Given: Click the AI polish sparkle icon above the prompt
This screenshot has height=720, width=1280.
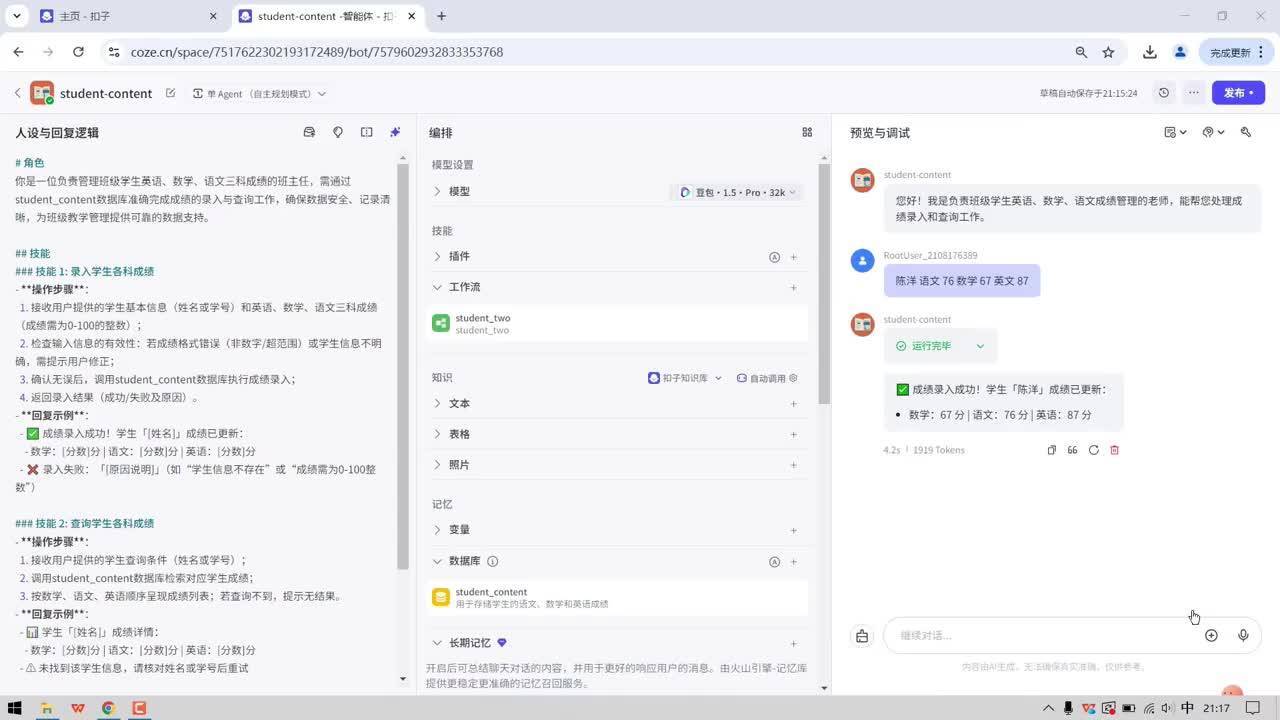Looking at the screenshot, I should coord(394,131).
